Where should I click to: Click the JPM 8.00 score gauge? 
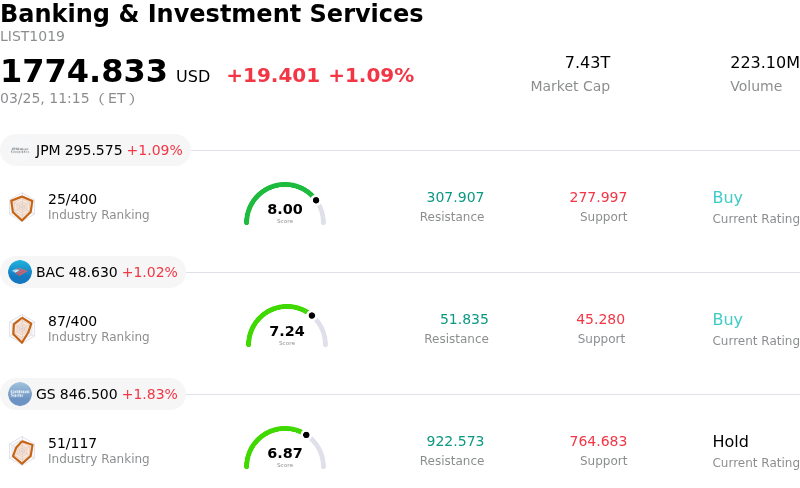click(x=285, y=205)
